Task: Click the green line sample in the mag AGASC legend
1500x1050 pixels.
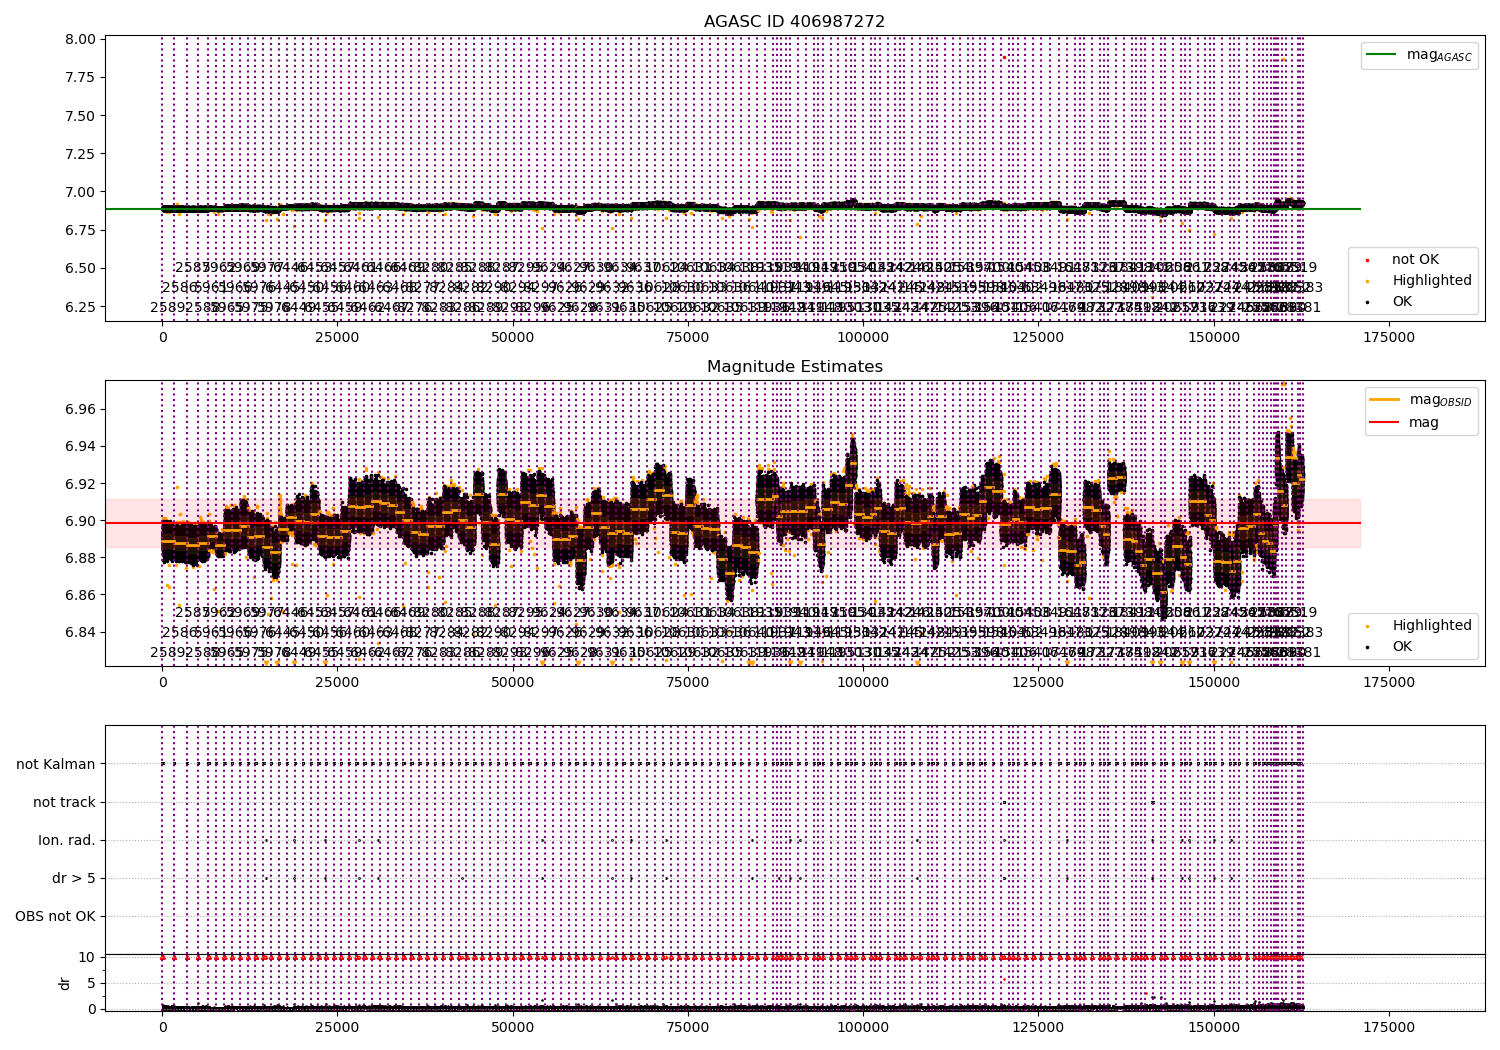Action: (x=1383, y=55)
